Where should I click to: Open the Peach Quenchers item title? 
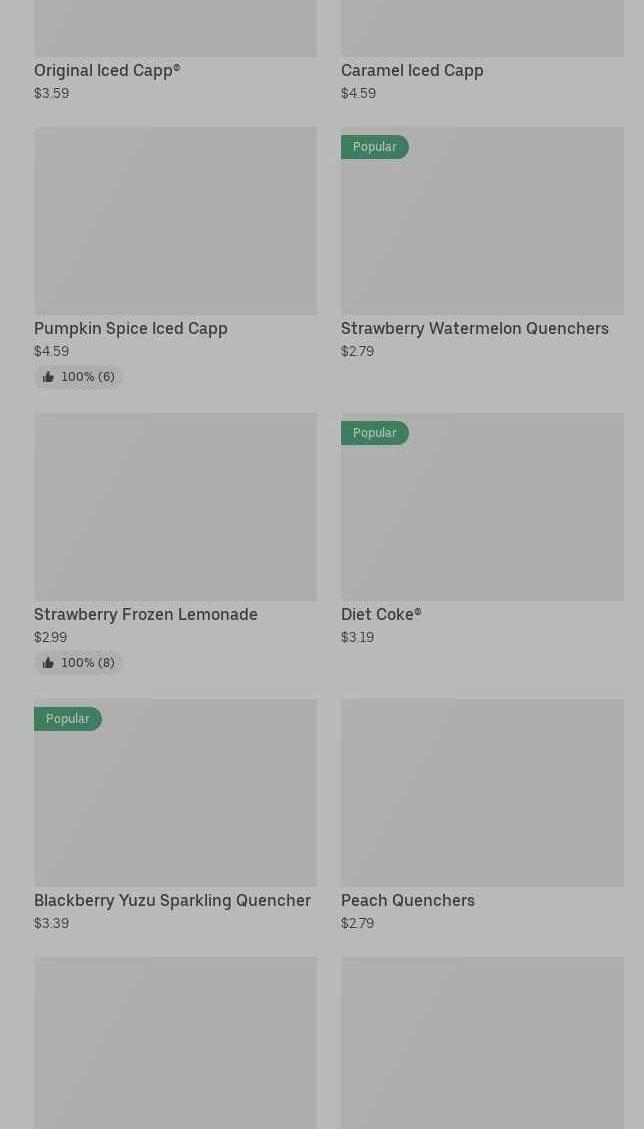tap(408, 900)
